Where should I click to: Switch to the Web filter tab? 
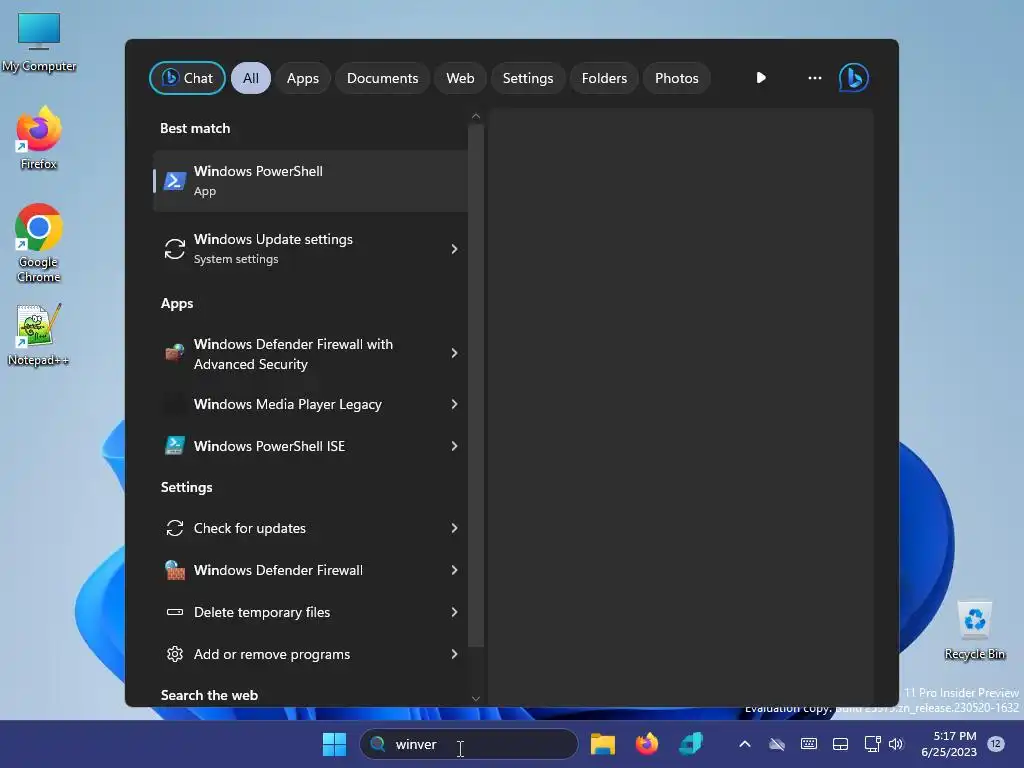pos(460,78)
